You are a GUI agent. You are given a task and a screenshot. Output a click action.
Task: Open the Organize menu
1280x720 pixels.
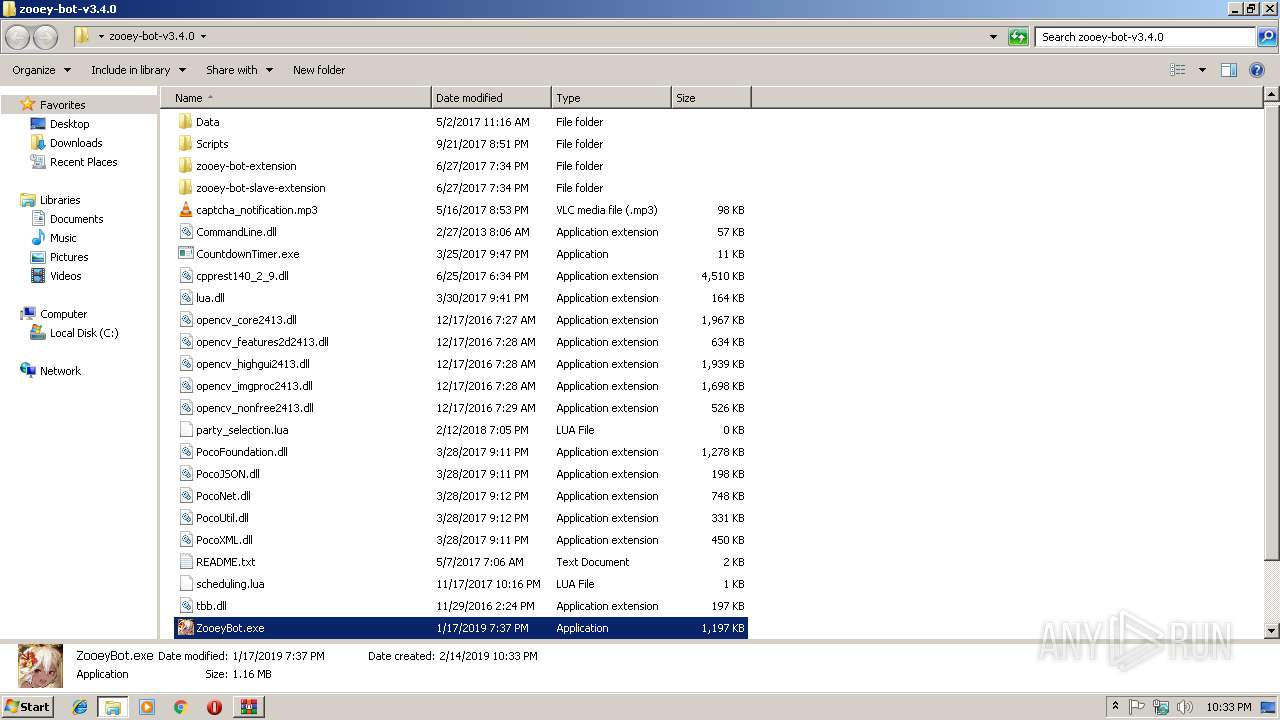point(41,70)
